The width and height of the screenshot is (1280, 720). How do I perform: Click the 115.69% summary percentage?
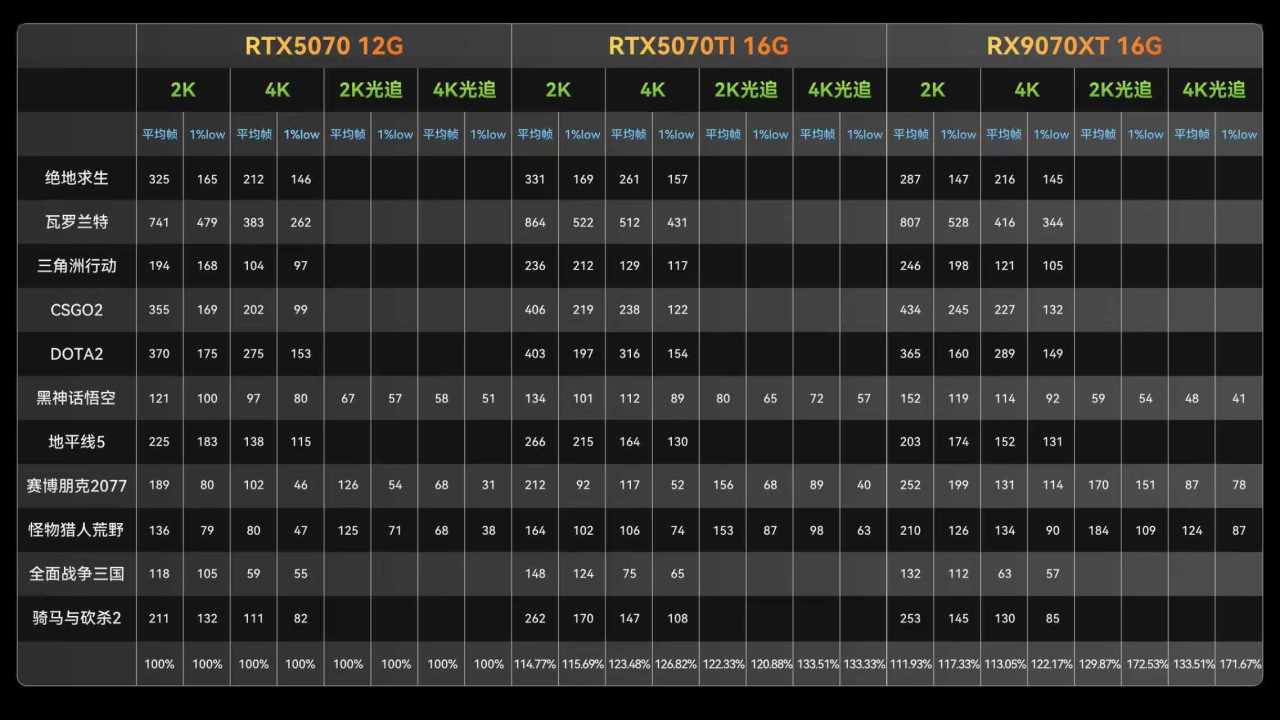coord(582,664)
